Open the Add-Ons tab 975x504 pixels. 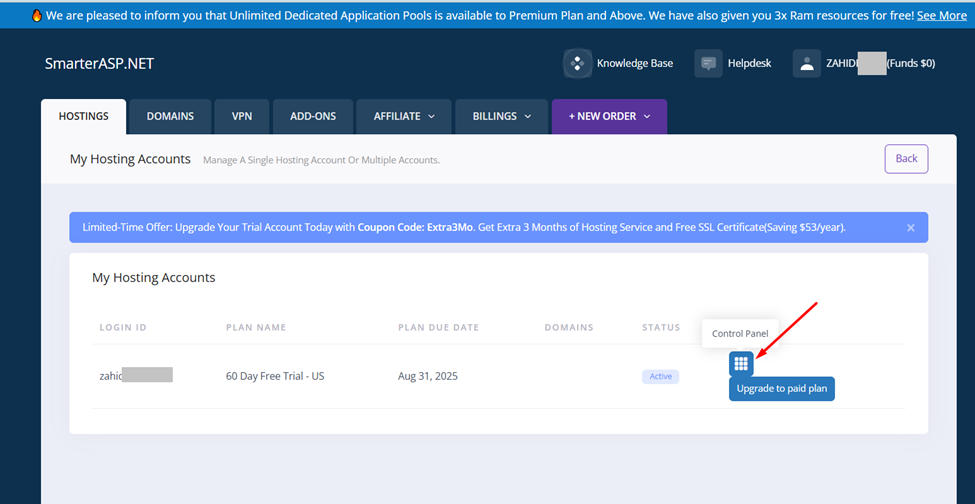pyautogui.click(x=313, y=116)
